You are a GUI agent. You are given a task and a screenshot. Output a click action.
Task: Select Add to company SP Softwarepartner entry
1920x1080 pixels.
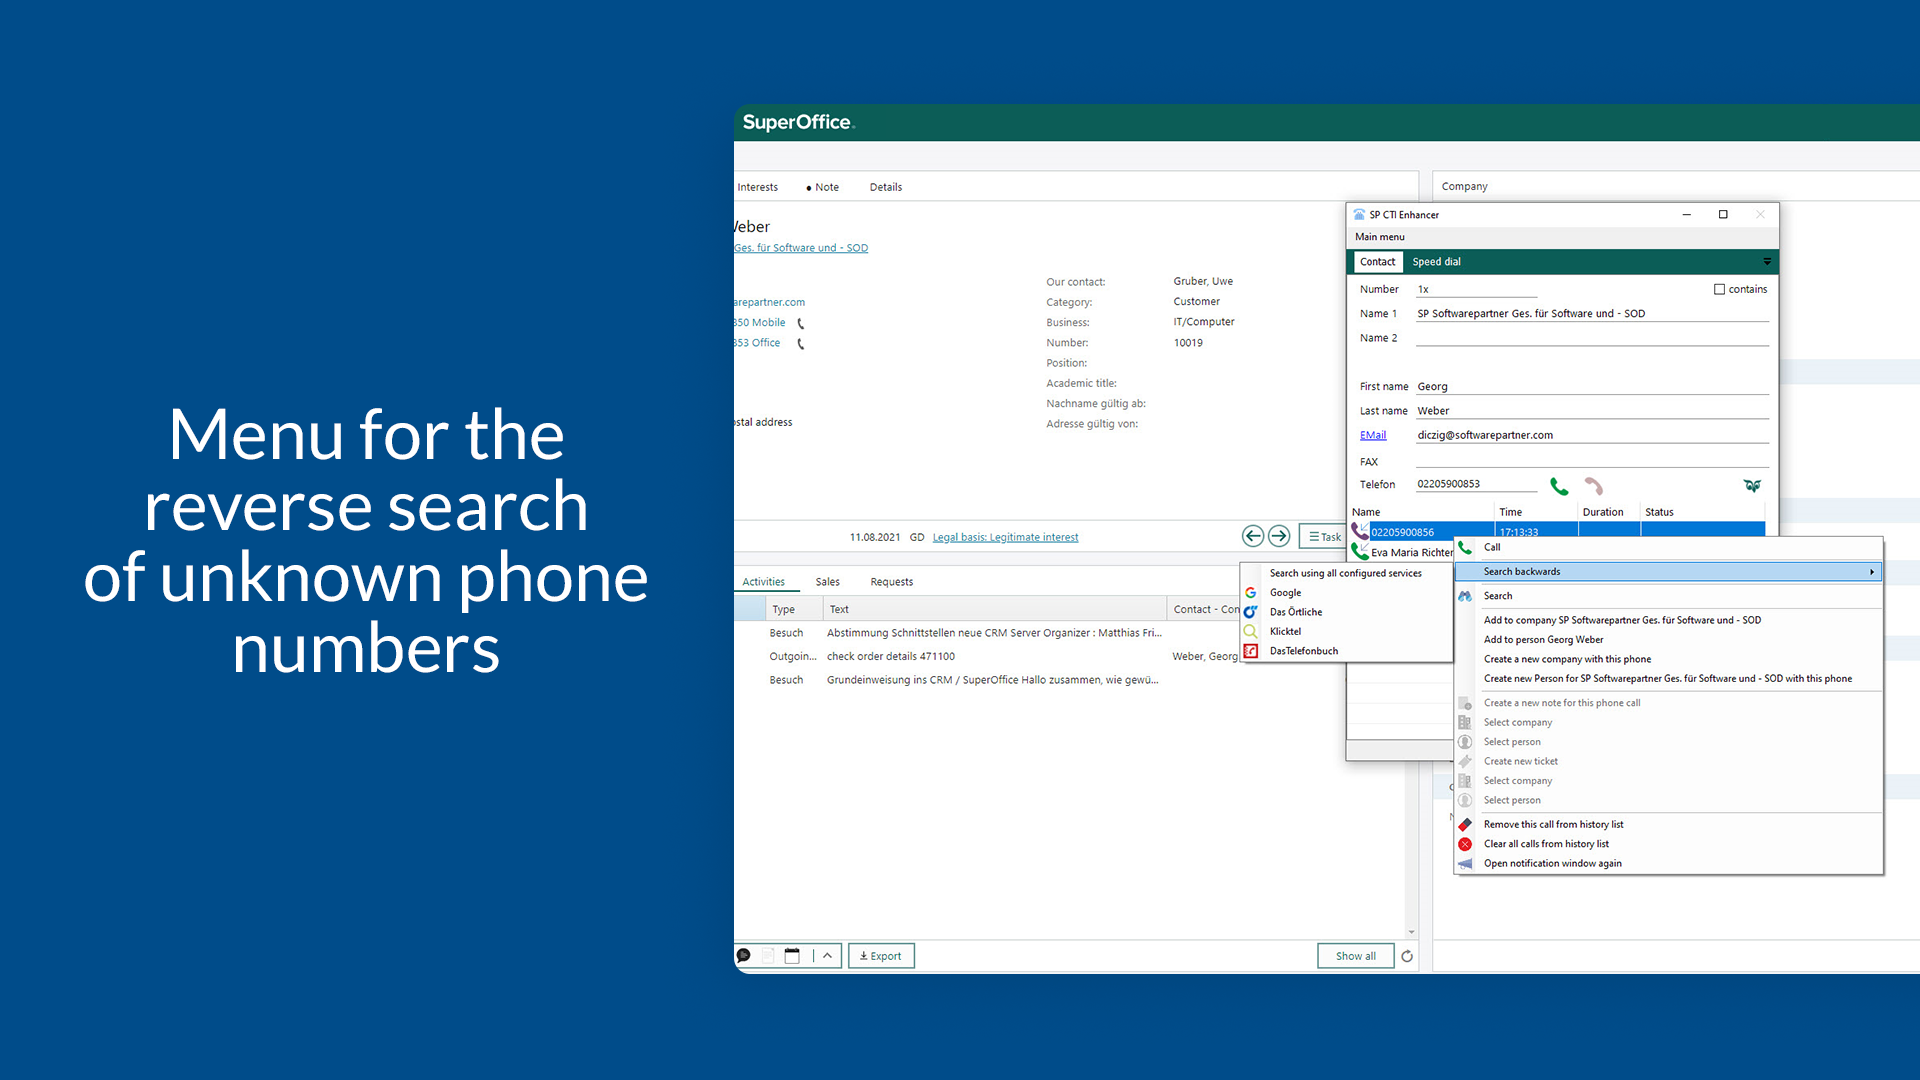pos(1622,620)
